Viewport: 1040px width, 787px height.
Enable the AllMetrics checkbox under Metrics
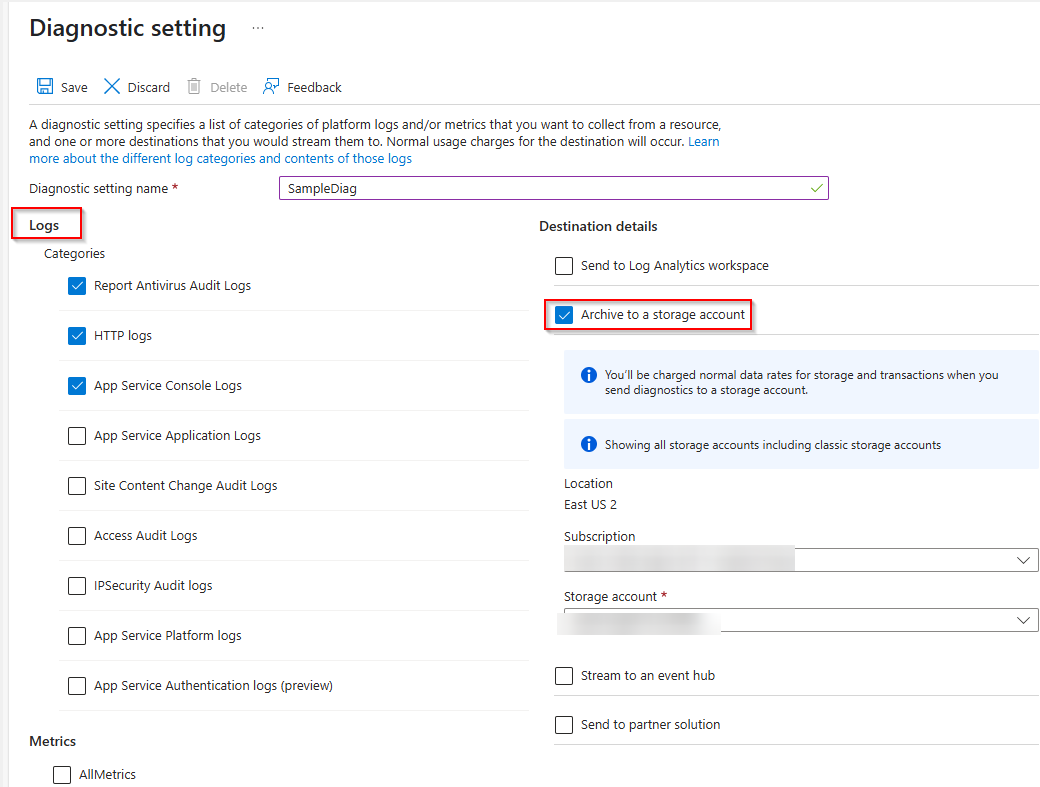(62, 774)
